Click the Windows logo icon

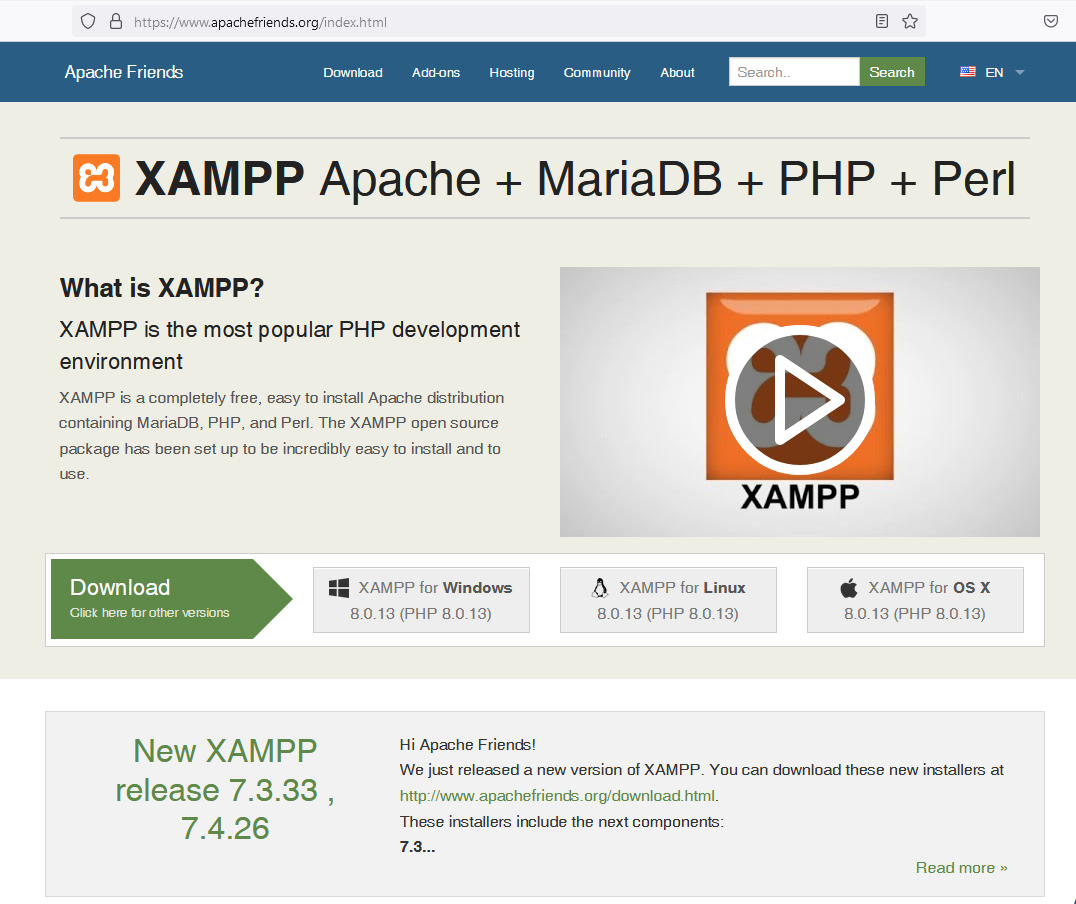[x=338, y=588]
